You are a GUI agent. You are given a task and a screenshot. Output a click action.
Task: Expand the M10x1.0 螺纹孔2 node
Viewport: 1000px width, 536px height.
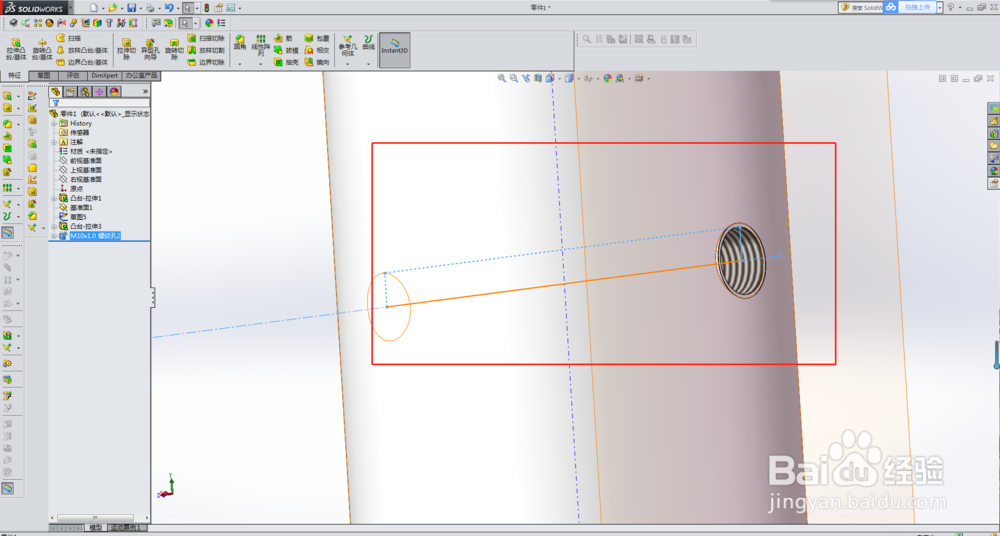(x=54, y=235)
